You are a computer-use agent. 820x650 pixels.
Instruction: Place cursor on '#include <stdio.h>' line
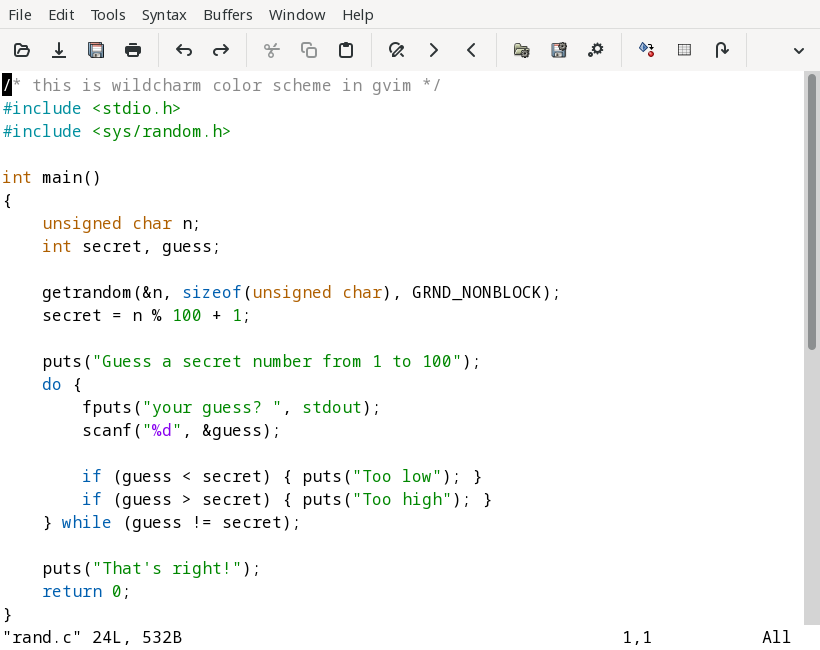[92, 108]
